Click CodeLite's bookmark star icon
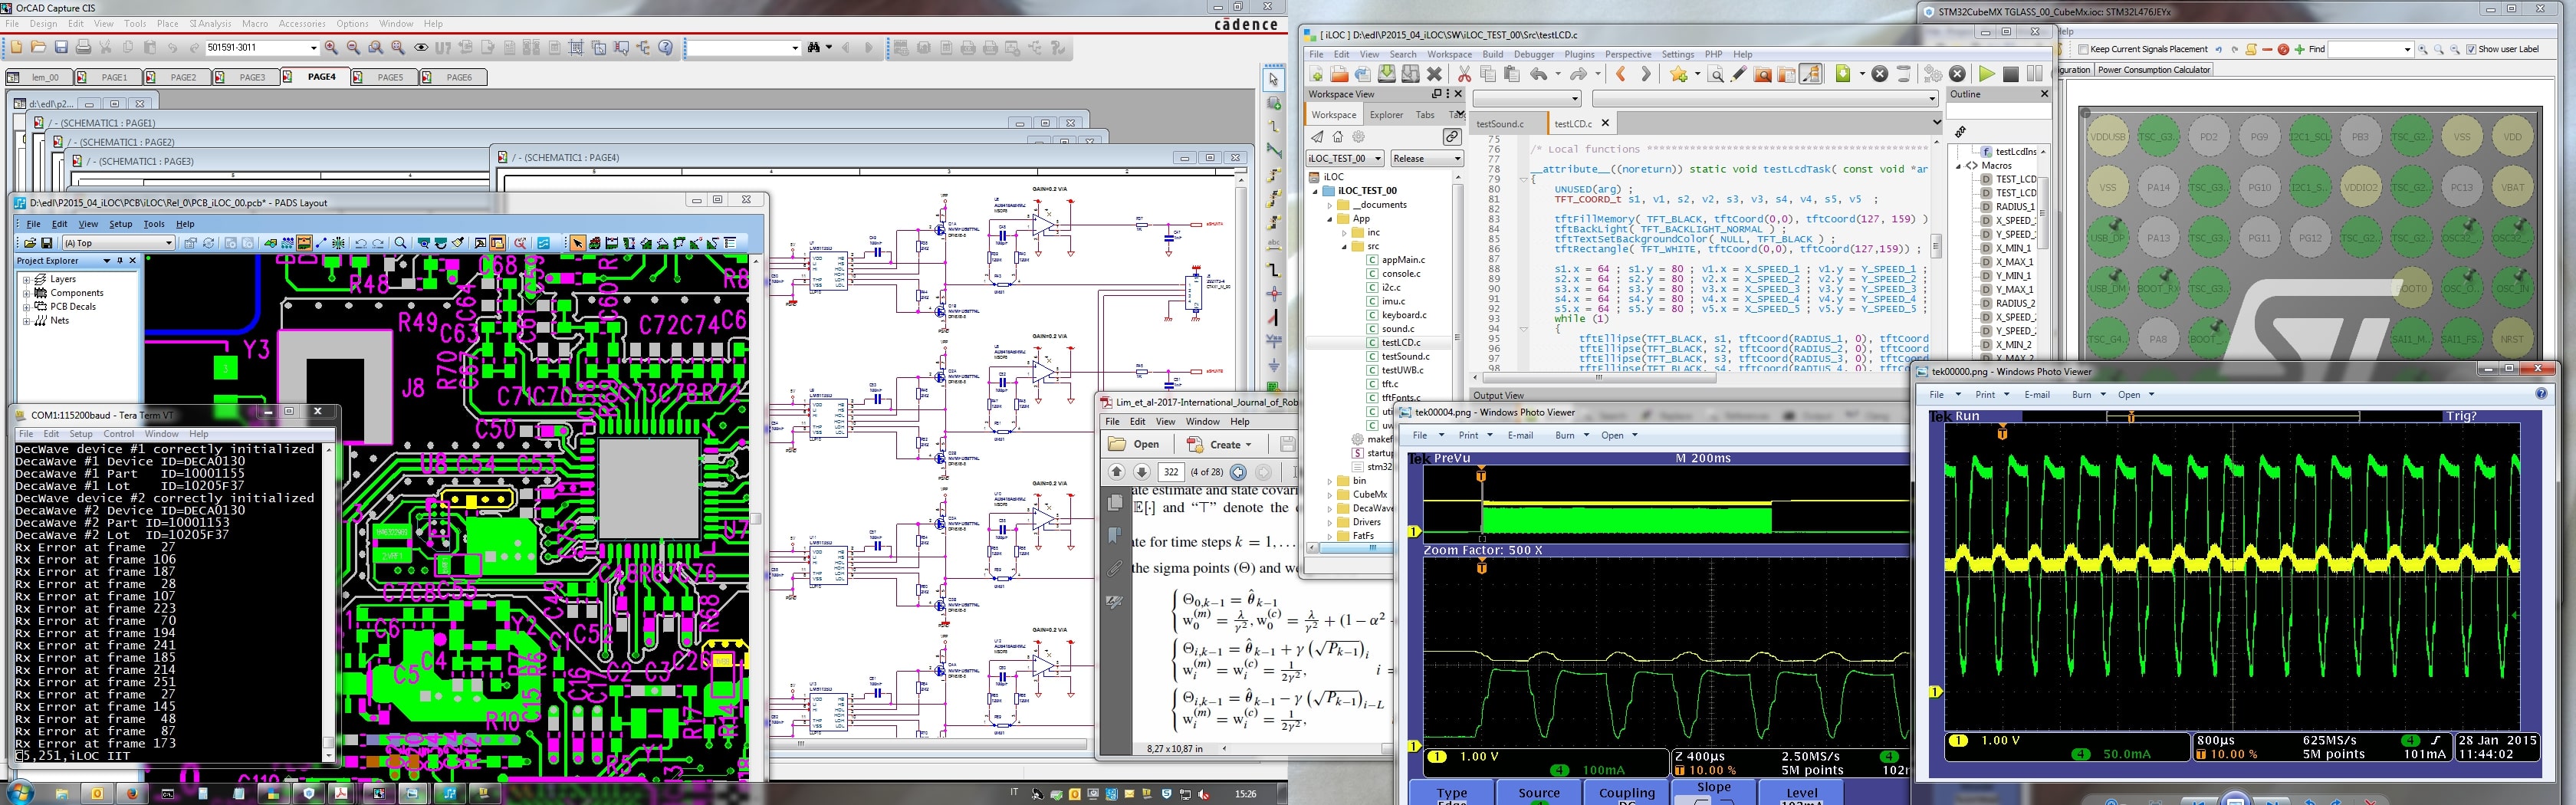Screen dimensions: 2576x805 click(x=1678, y=74)
